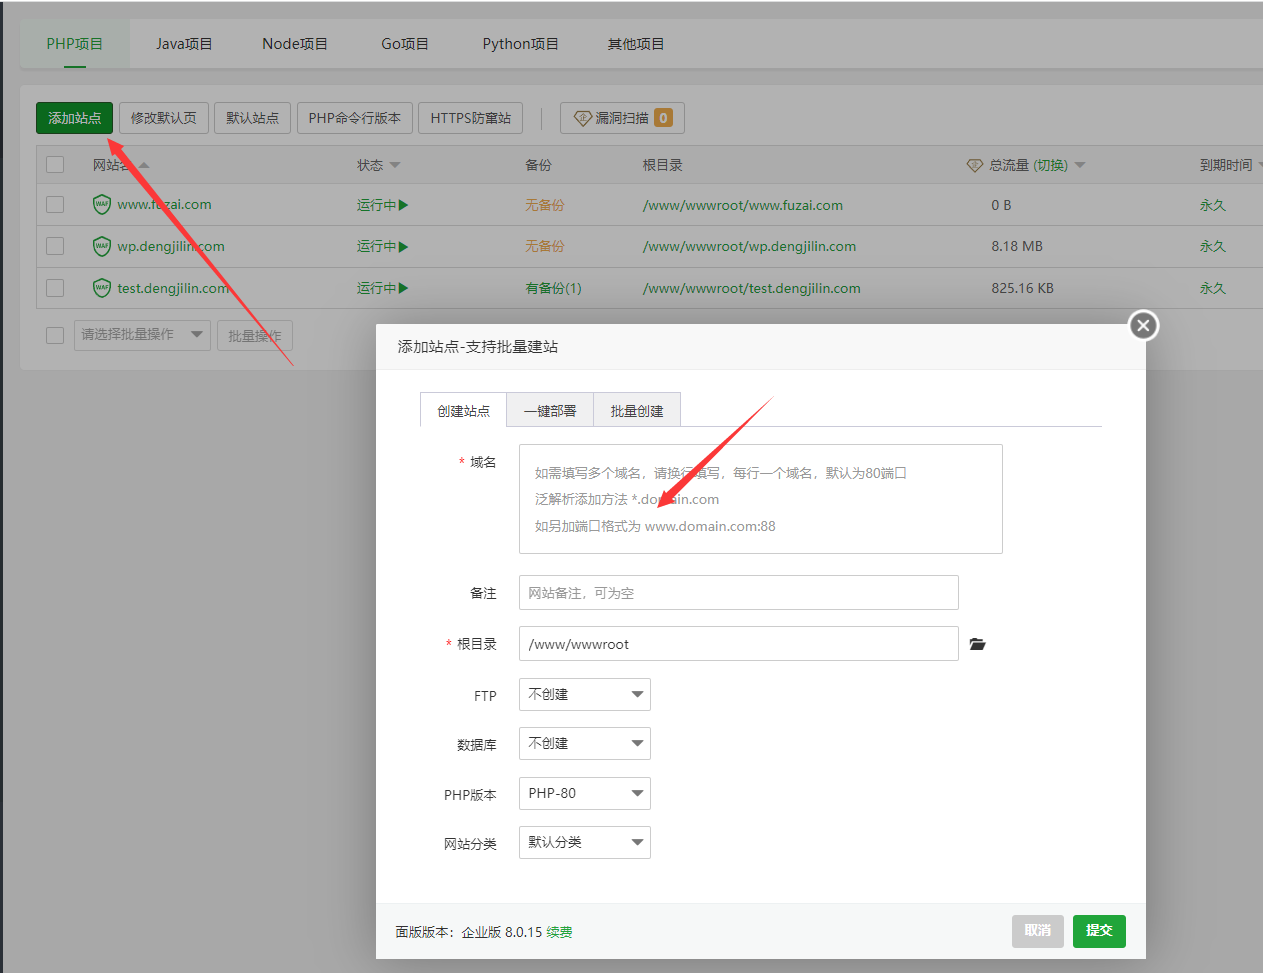Tick the checkbox beside 请选择批量操作
The height and width of the screenshot is (973, 1263).
pos(55,335)
